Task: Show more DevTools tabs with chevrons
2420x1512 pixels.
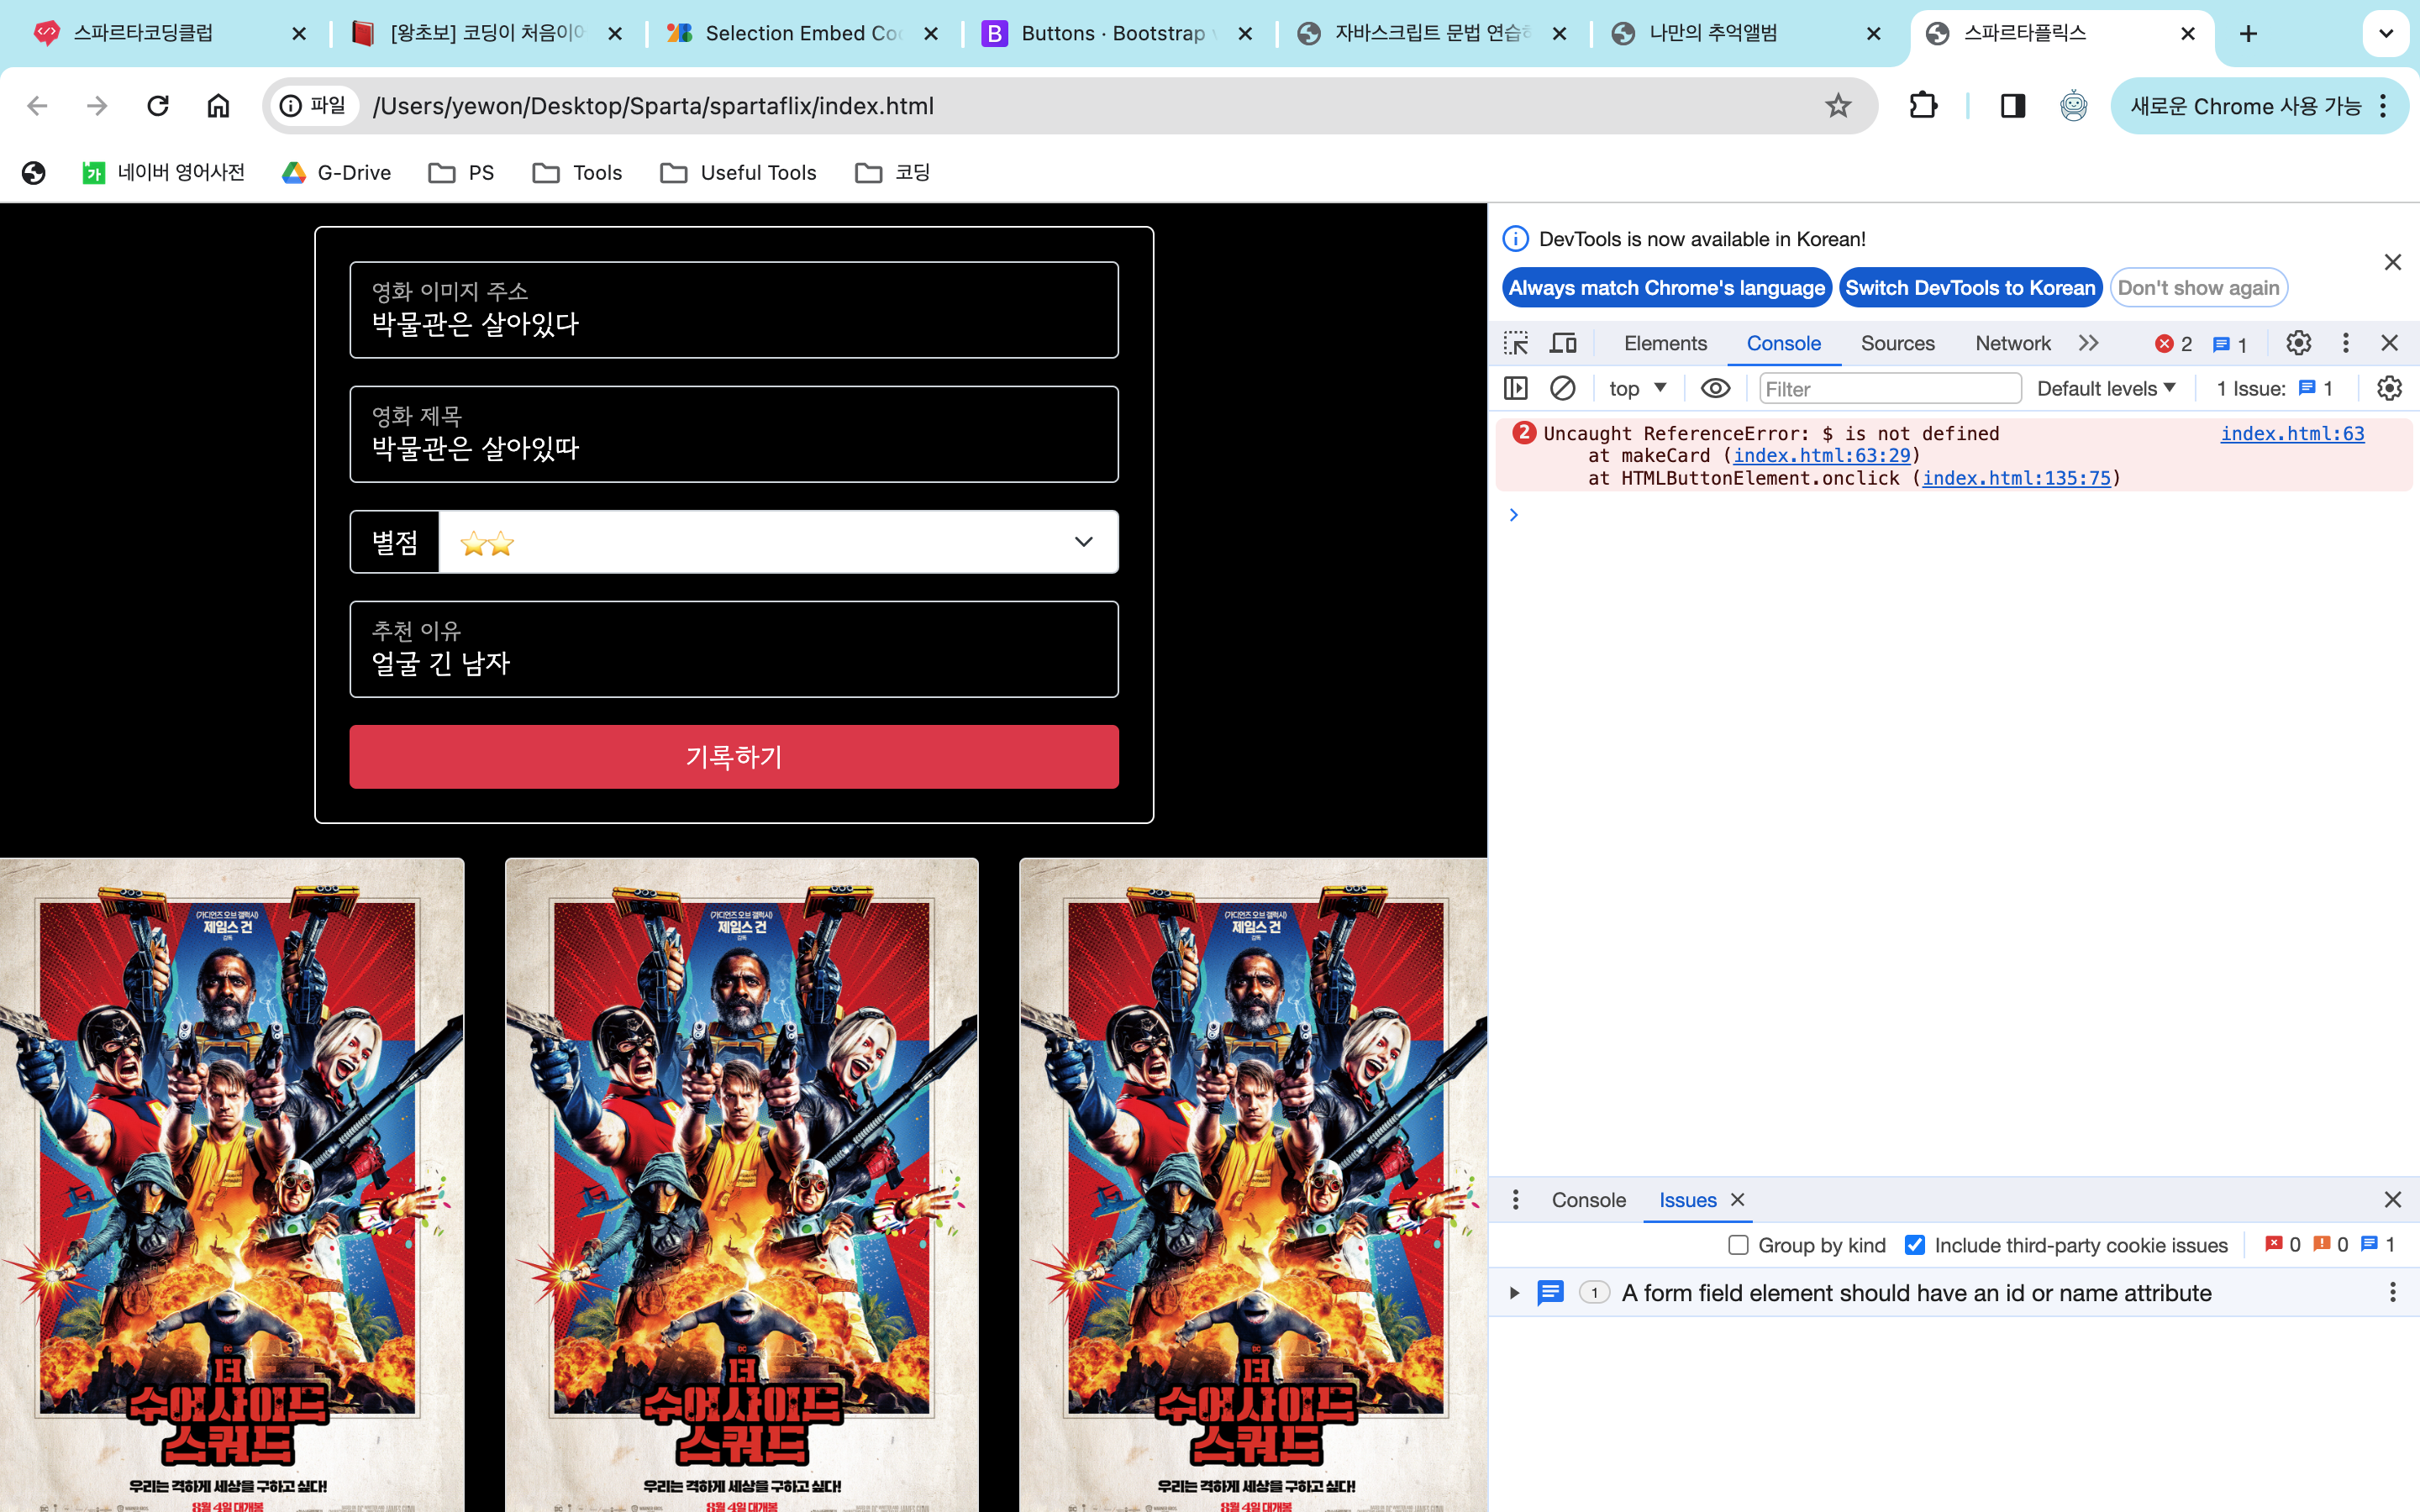Action: pyautogui.click(x=2088, y=344)
